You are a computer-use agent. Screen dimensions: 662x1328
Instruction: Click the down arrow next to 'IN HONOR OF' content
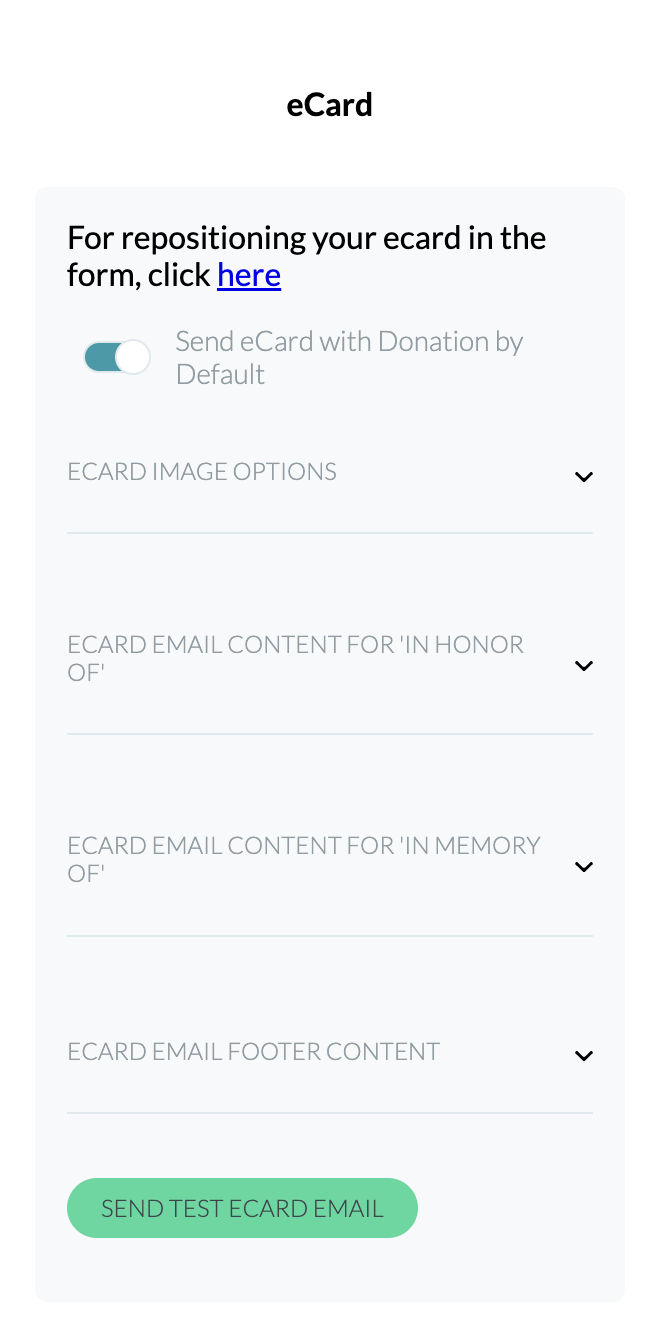point(584,665)
